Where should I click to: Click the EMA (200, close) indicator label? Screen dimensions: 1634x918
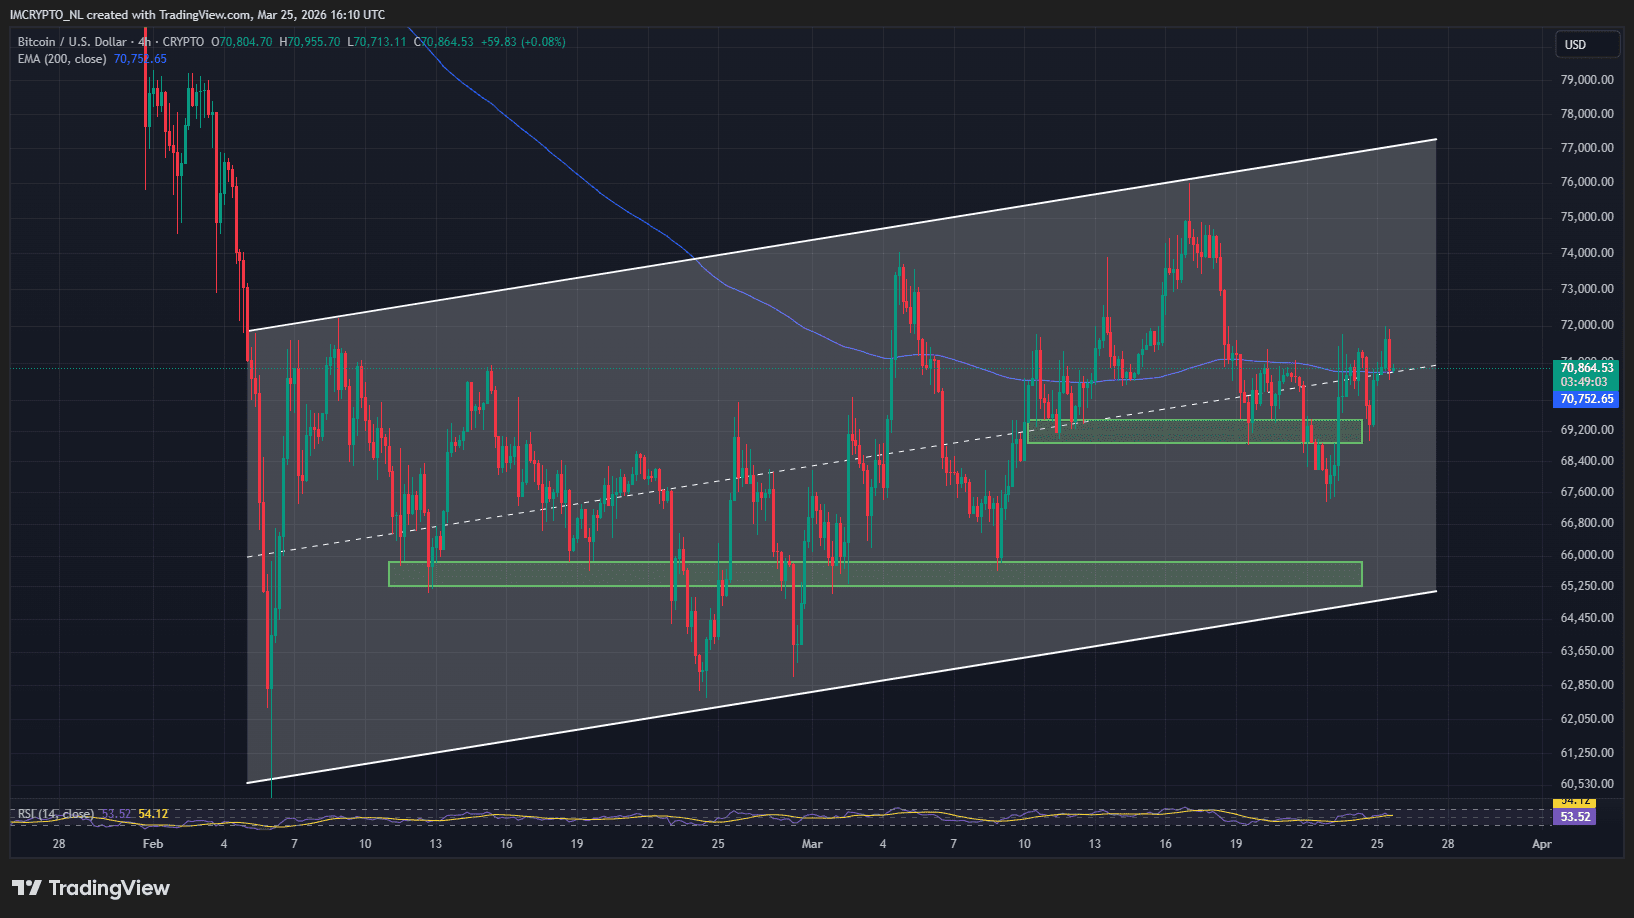pos(62,59)
